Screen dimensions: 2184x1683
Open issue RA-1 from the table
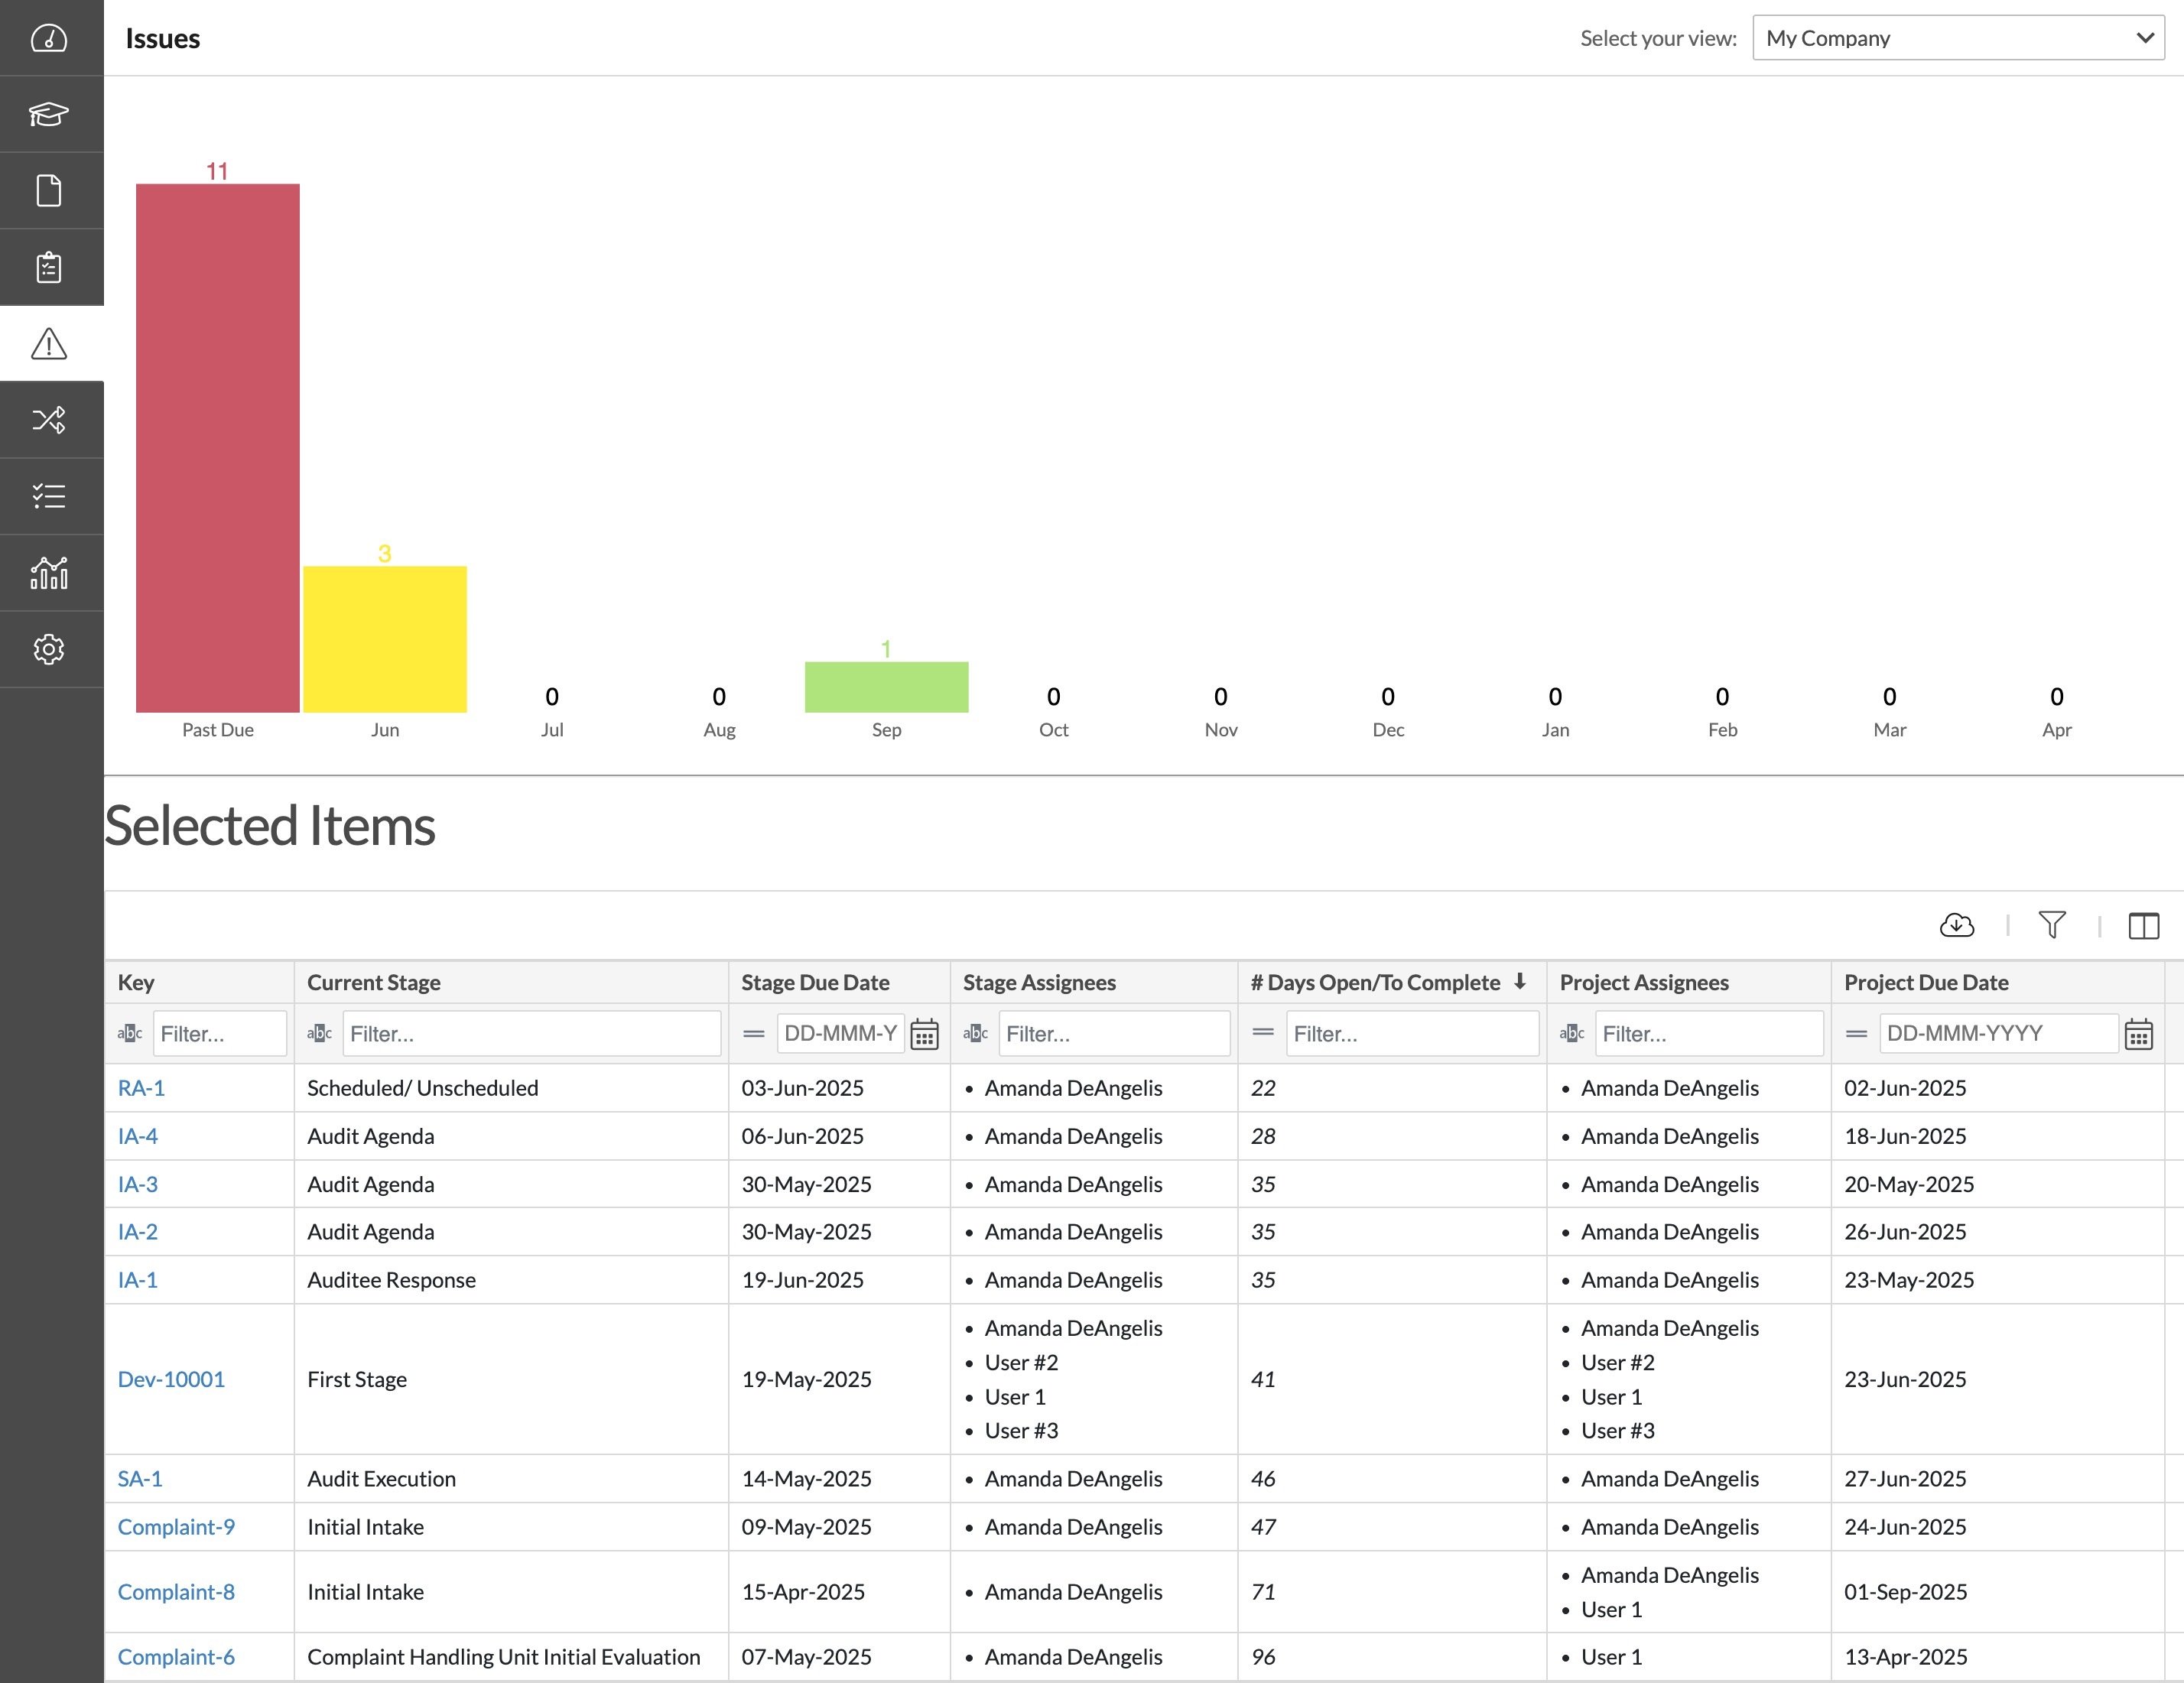point(141,1087)
